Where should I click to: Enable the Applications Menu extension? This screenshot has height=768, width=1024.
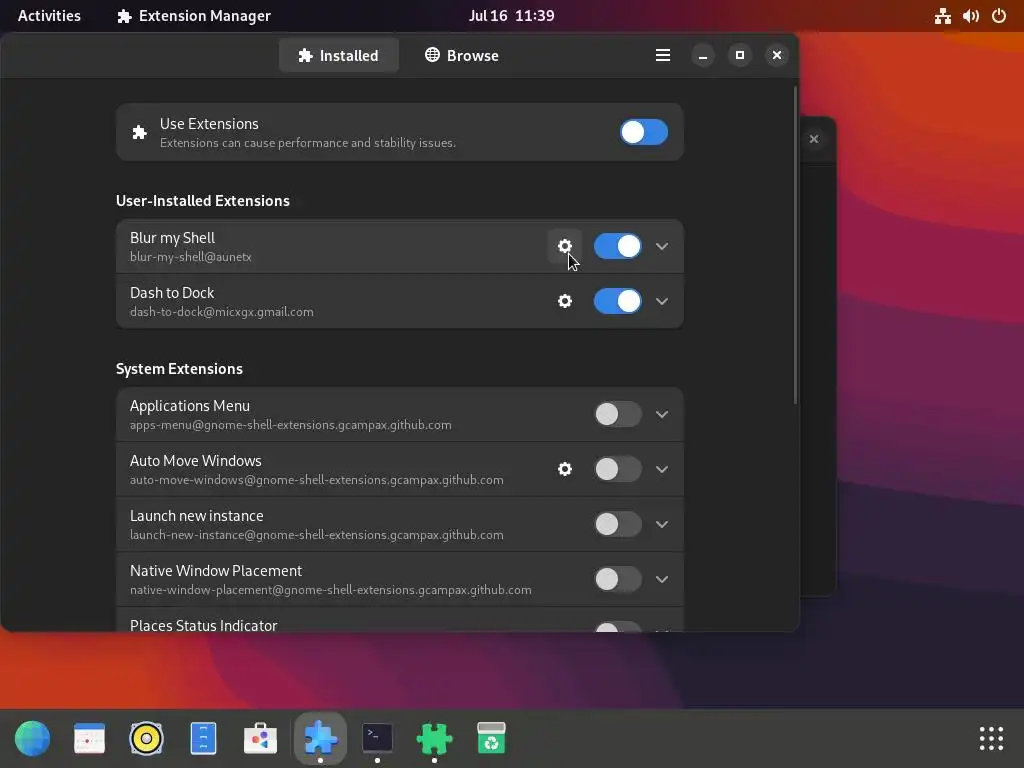click(x=618, y=414)
